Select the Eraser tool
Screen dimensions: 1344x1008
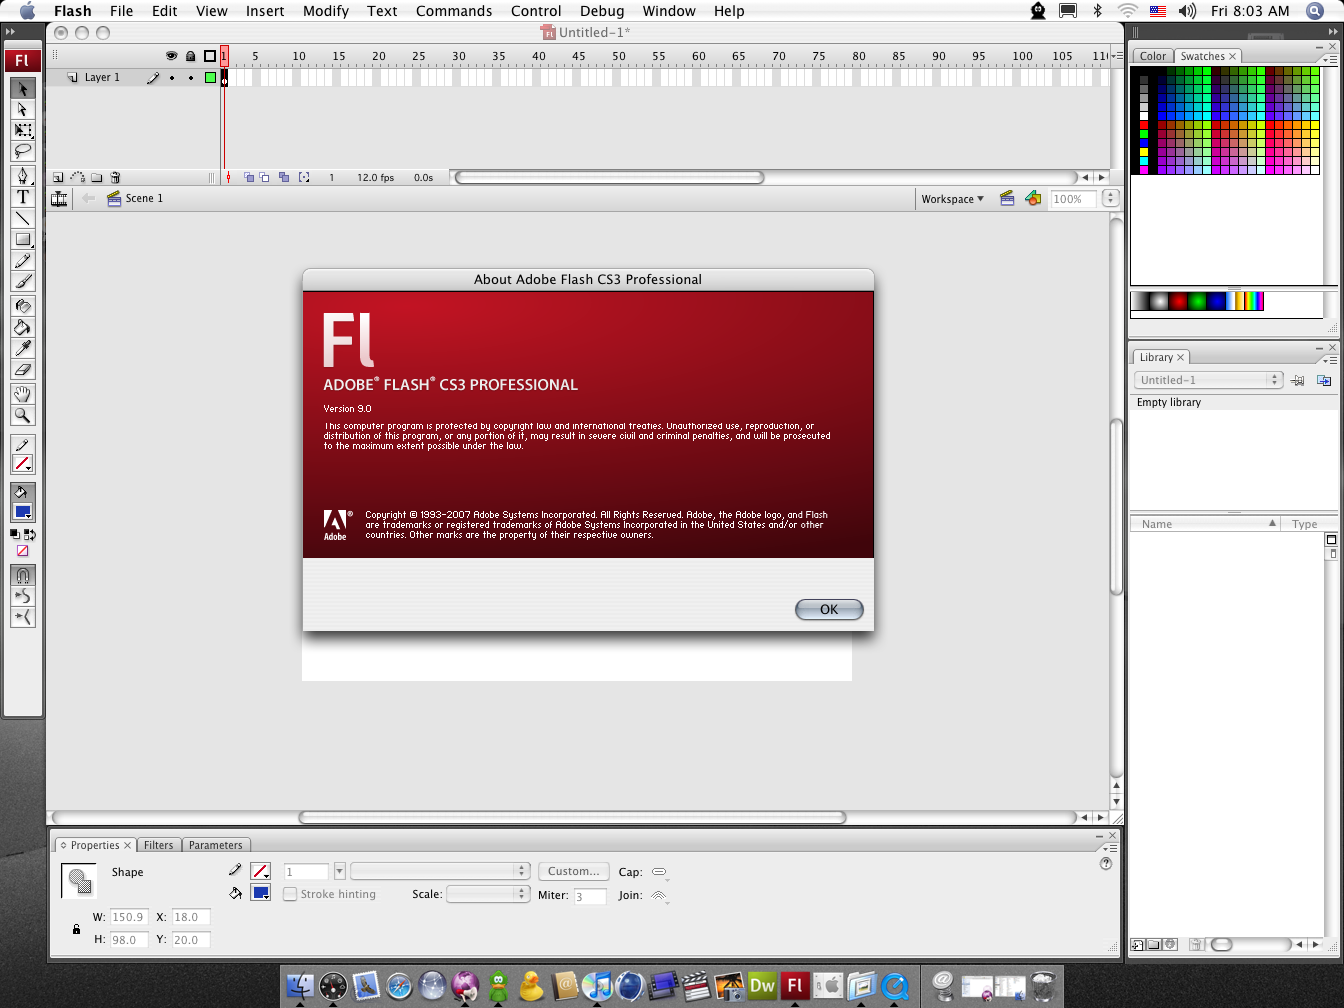[x=22, y=369]
